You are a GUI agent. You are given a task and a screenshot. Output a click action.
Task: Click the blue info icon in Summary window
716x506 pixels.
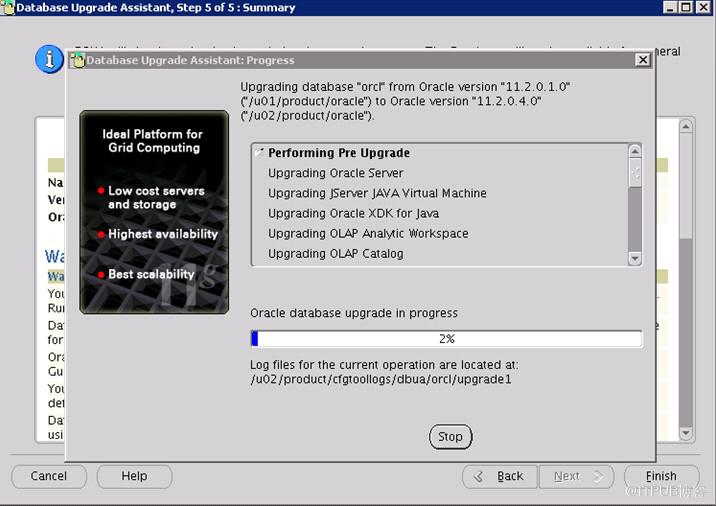tap(49, 59)
